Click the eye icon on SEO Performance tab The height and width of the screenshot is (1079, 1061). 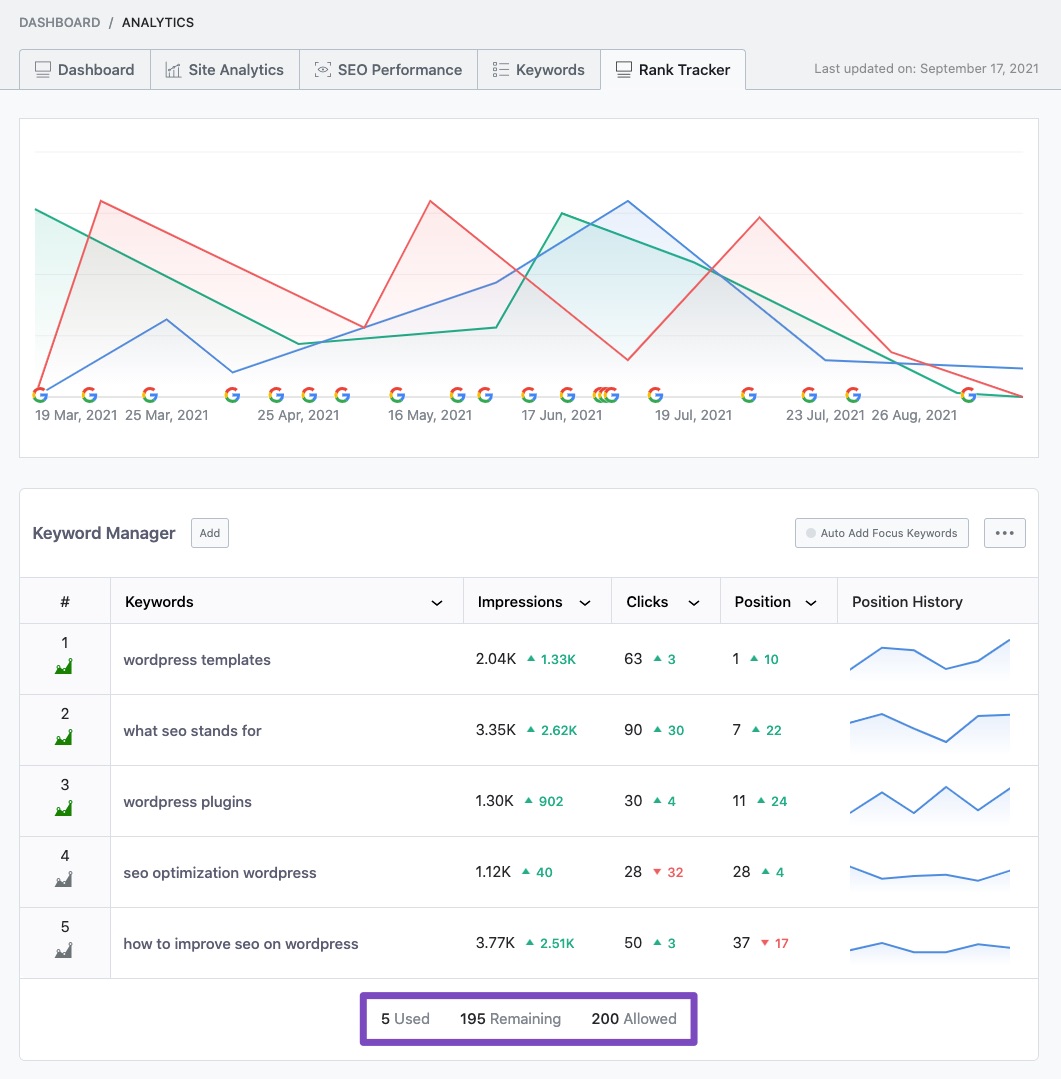point(322,69)
